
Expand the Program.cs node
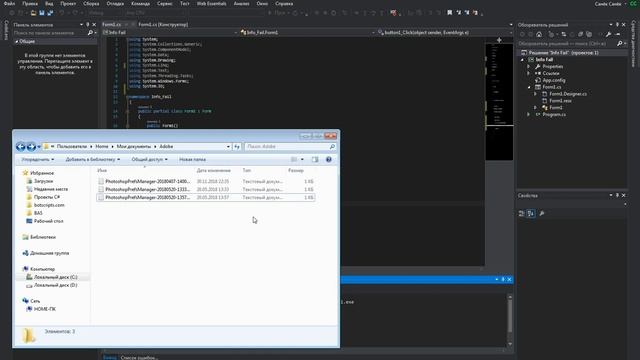point(529,115)
